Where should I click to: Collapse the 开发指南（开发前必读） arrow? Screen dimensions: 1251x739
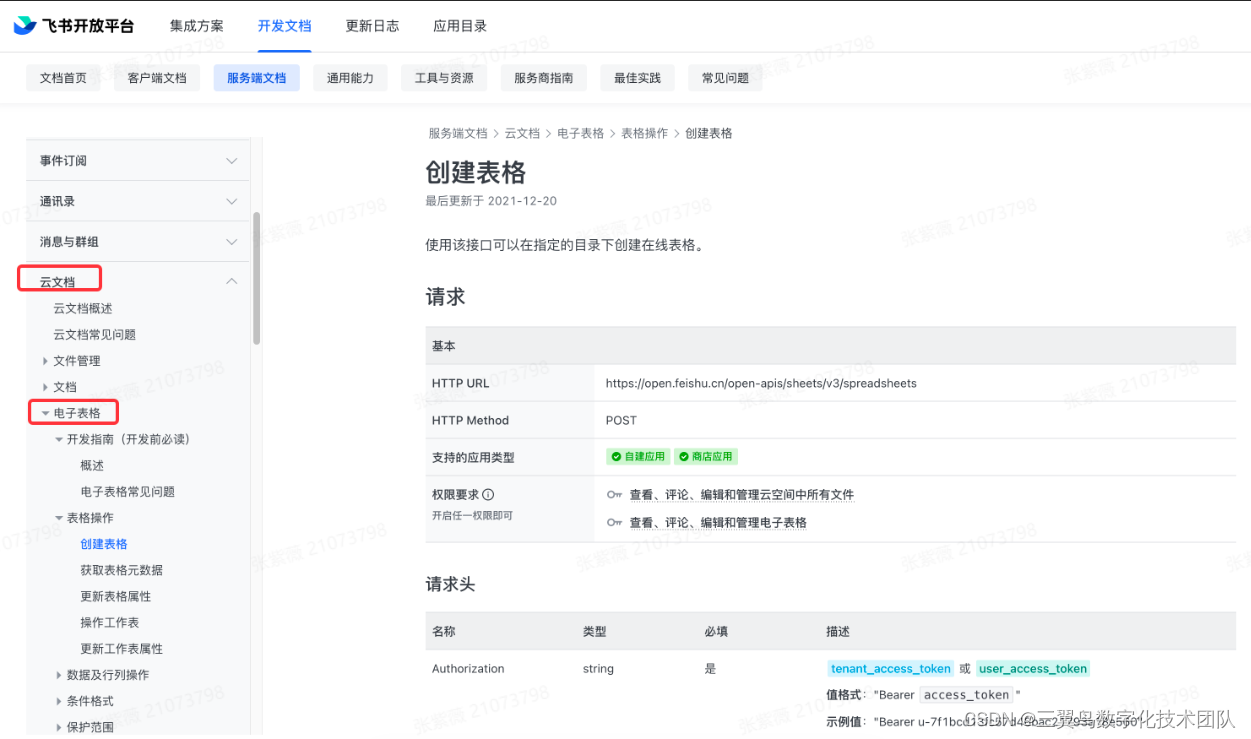pos(59,439)
